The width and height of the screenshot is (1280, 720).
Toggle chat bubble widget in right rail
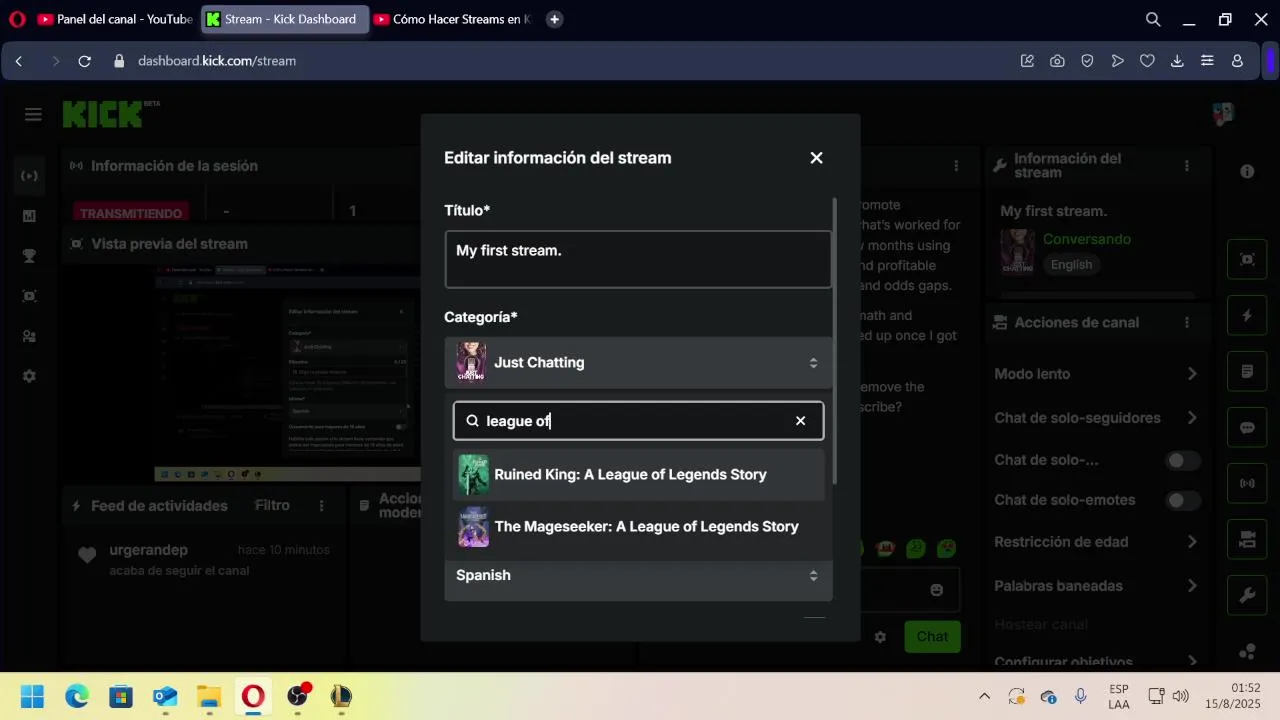1247,427
